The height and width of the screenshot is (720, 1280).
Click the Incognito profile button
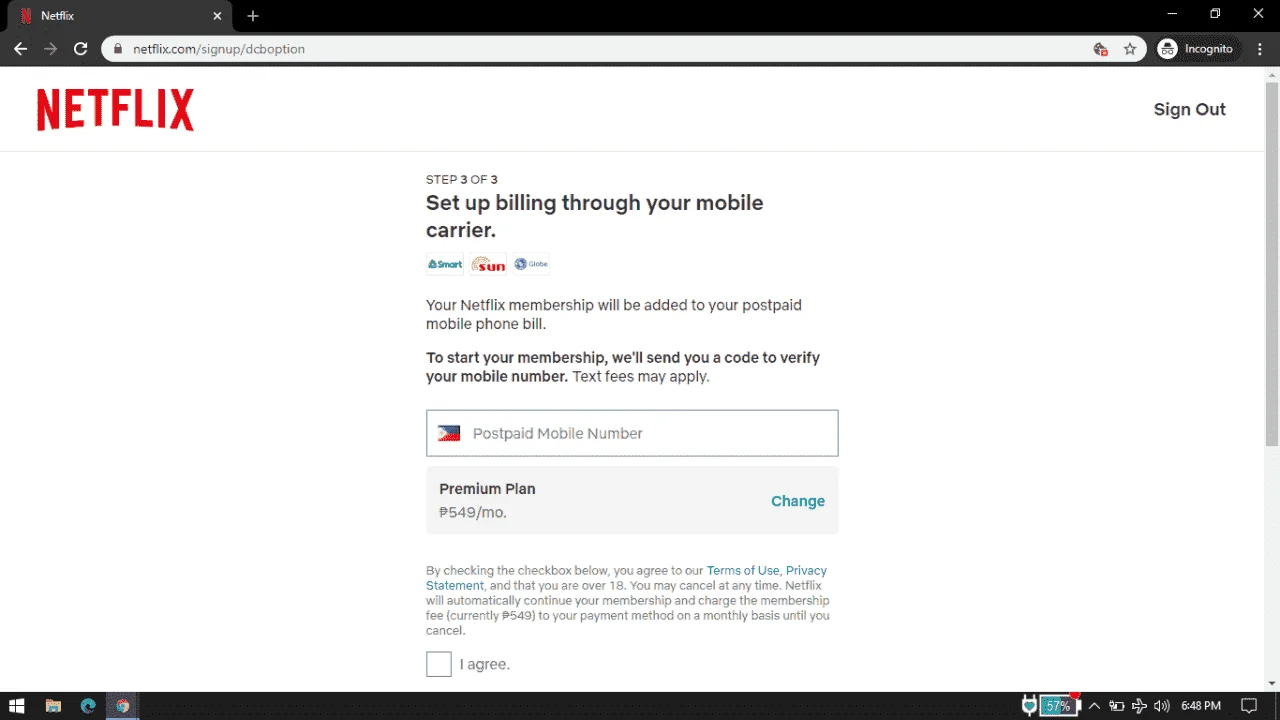(1196, 49)
